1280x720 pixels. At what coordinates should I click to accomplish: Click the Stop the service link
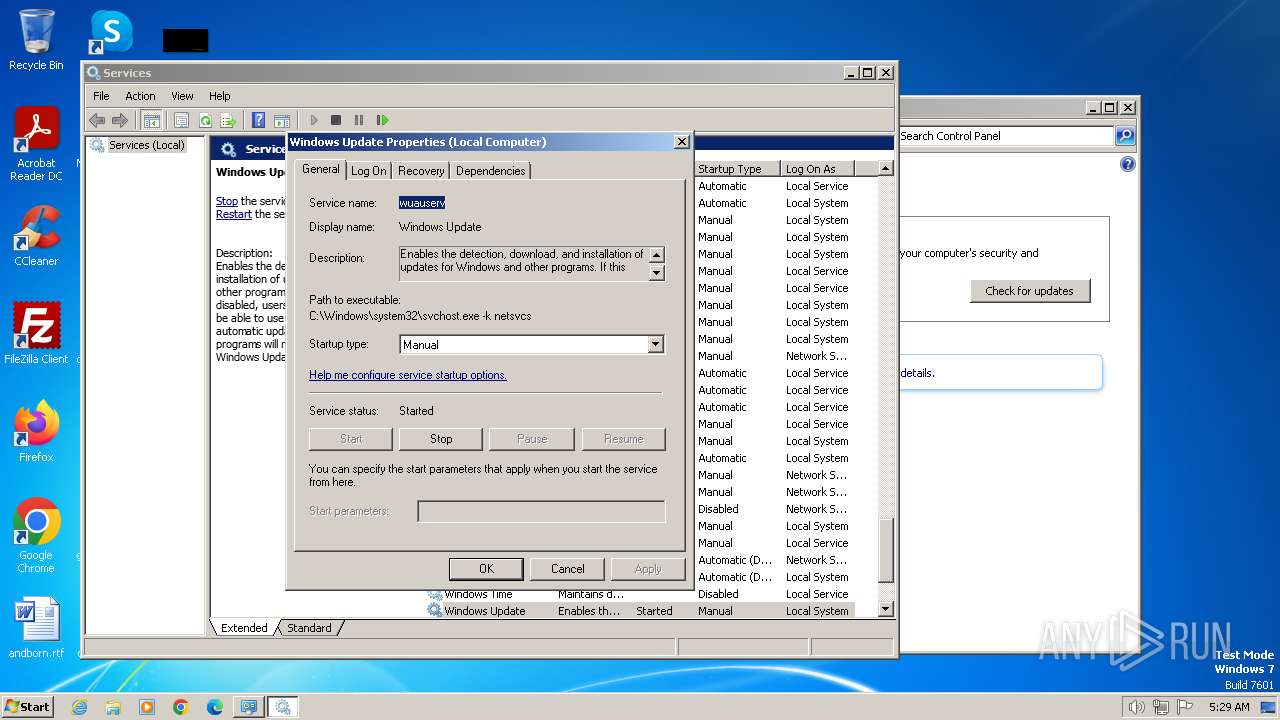point(227,201)
